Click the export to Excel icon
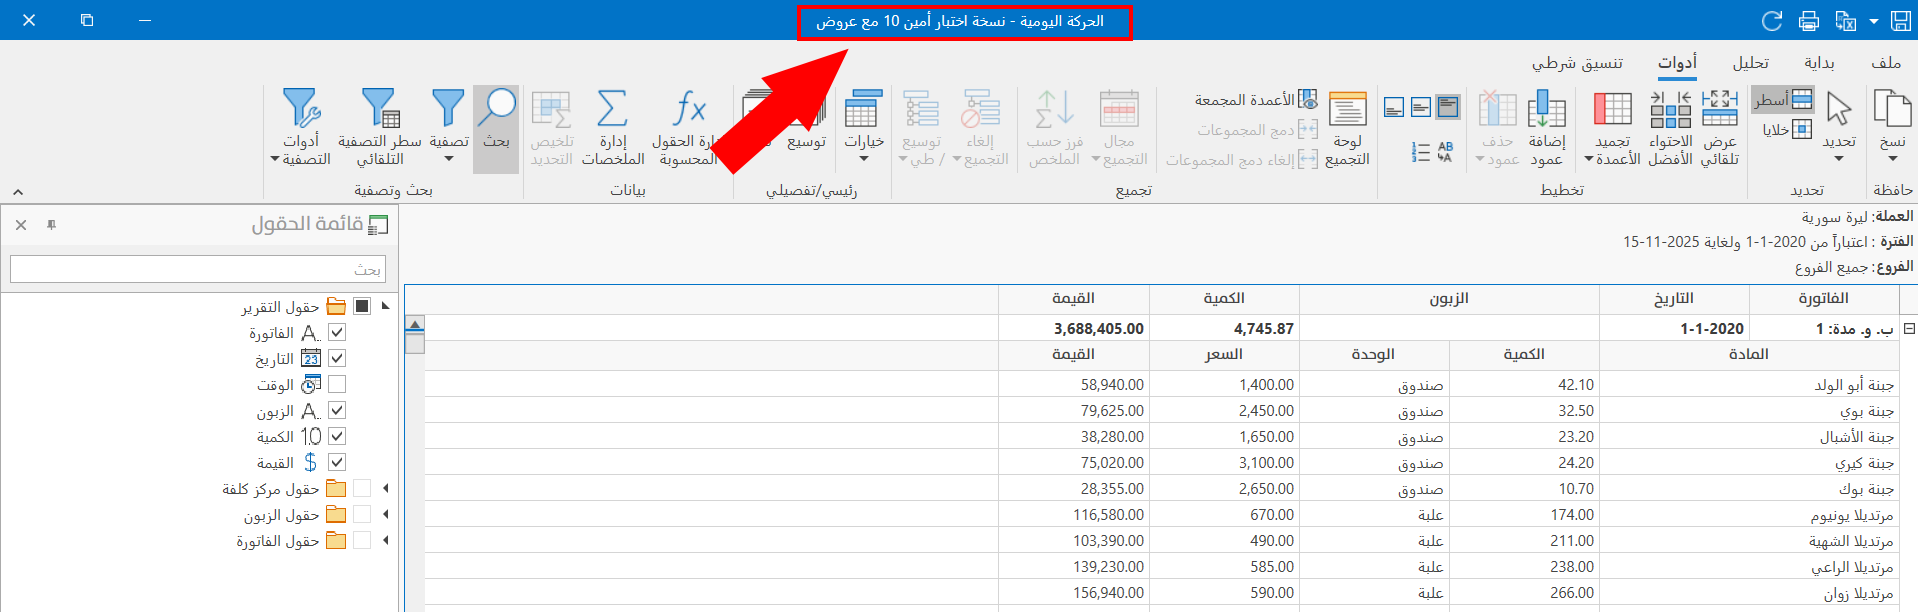The height and width of the screenshot is (612, 1918). (x=1845, y=21)
